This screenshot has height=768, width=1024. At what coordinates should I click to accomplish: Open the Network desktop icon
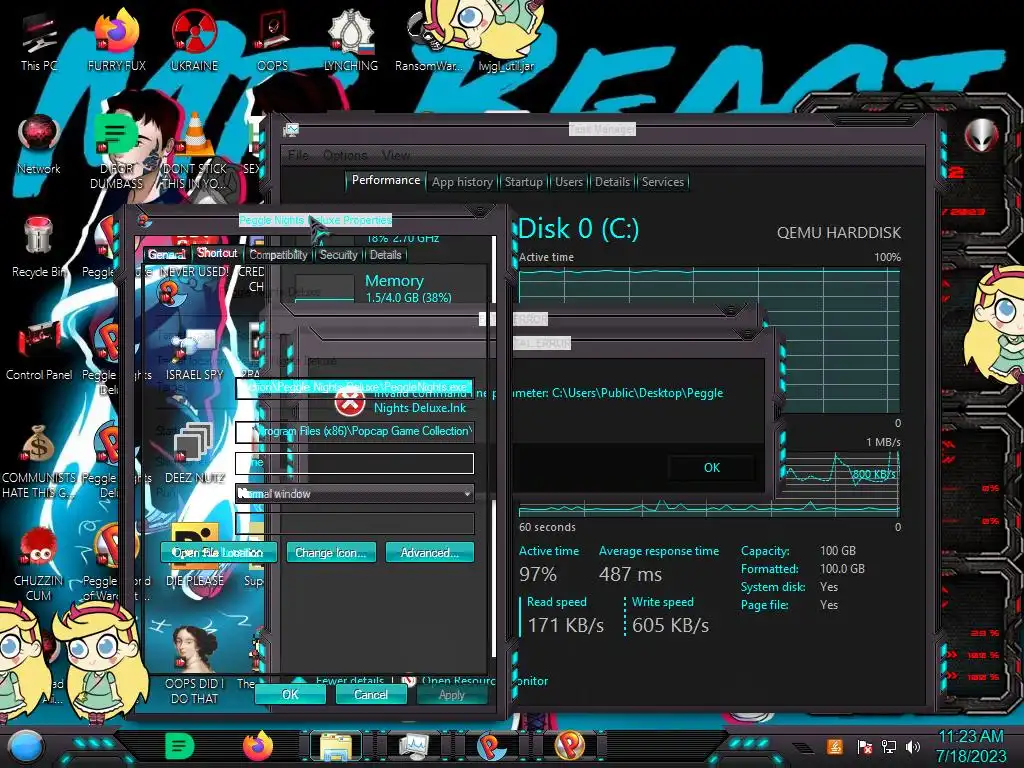click(39, 145)
